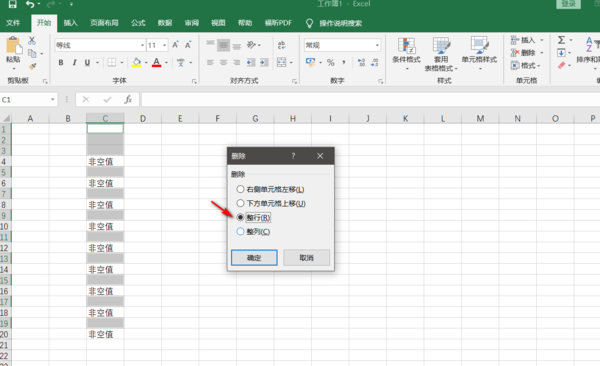Decrease font size with smaller A icon
The width and height of the screenshot is (600, 366).
point(188,45)
